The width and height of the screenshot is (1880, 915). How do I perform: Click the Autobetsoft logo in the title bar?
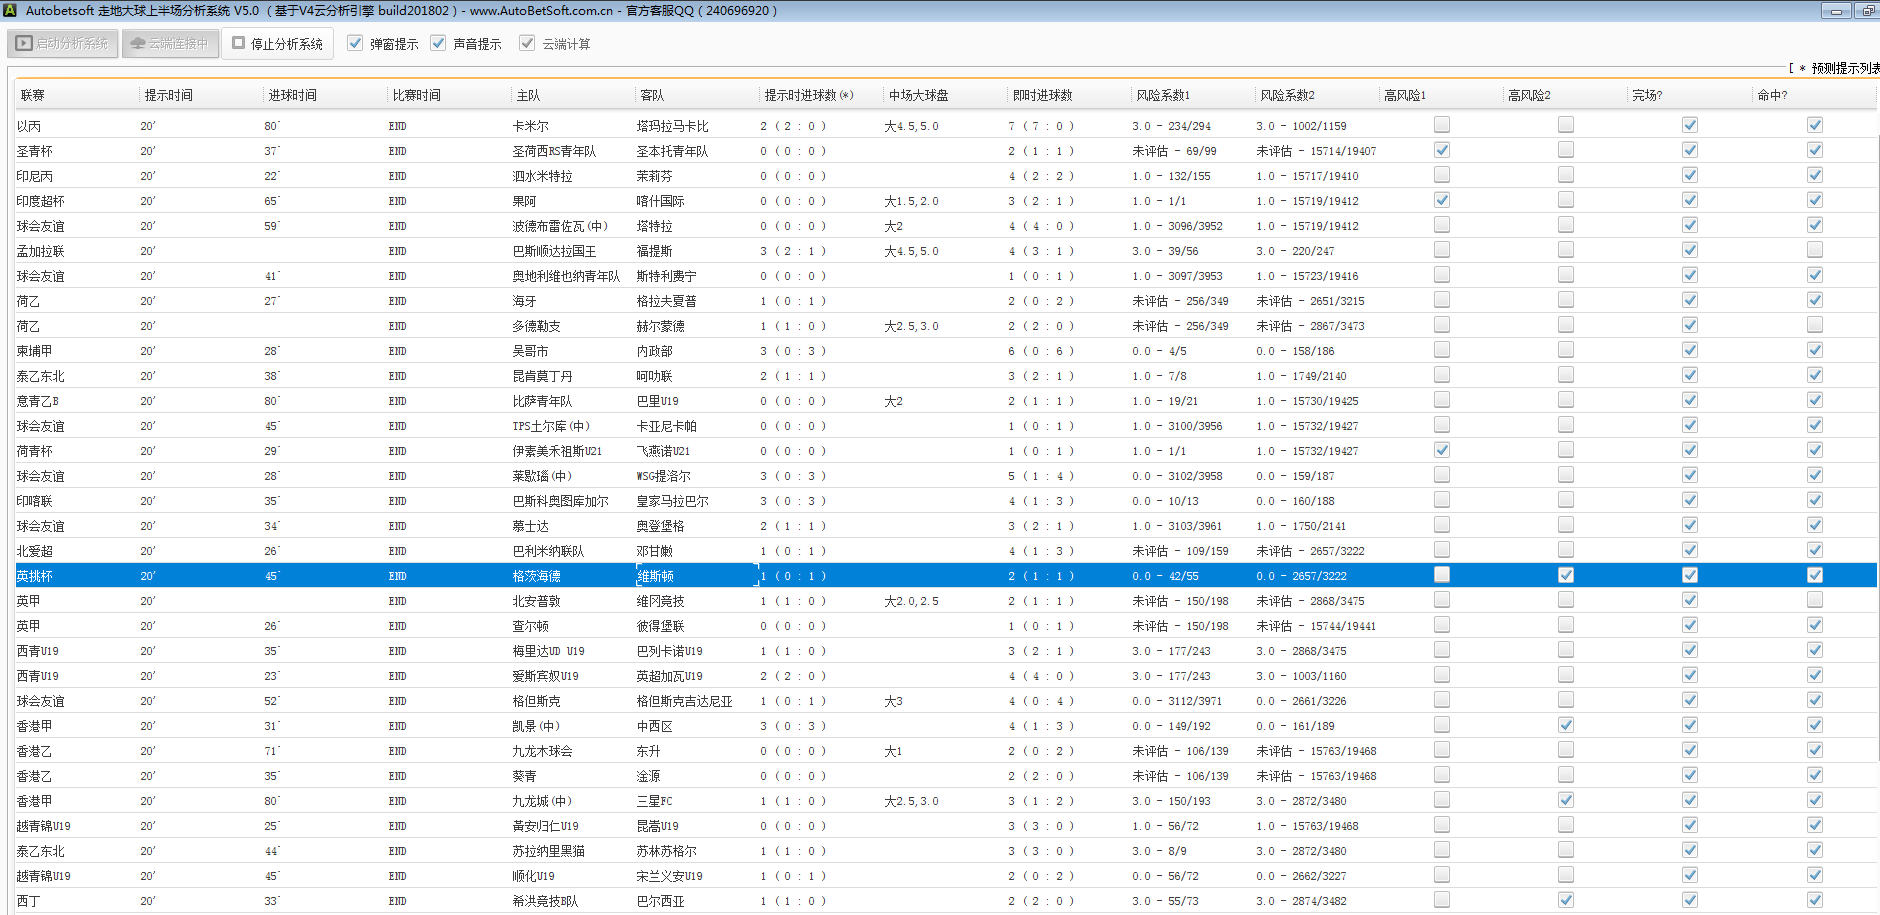[10, 11]
